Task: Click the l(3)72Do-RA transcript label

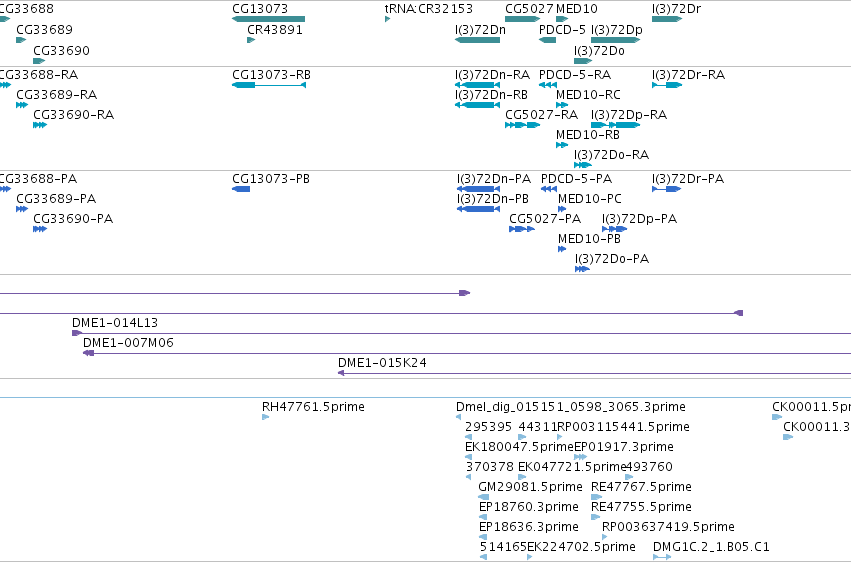Action: [x=612, y=155]
